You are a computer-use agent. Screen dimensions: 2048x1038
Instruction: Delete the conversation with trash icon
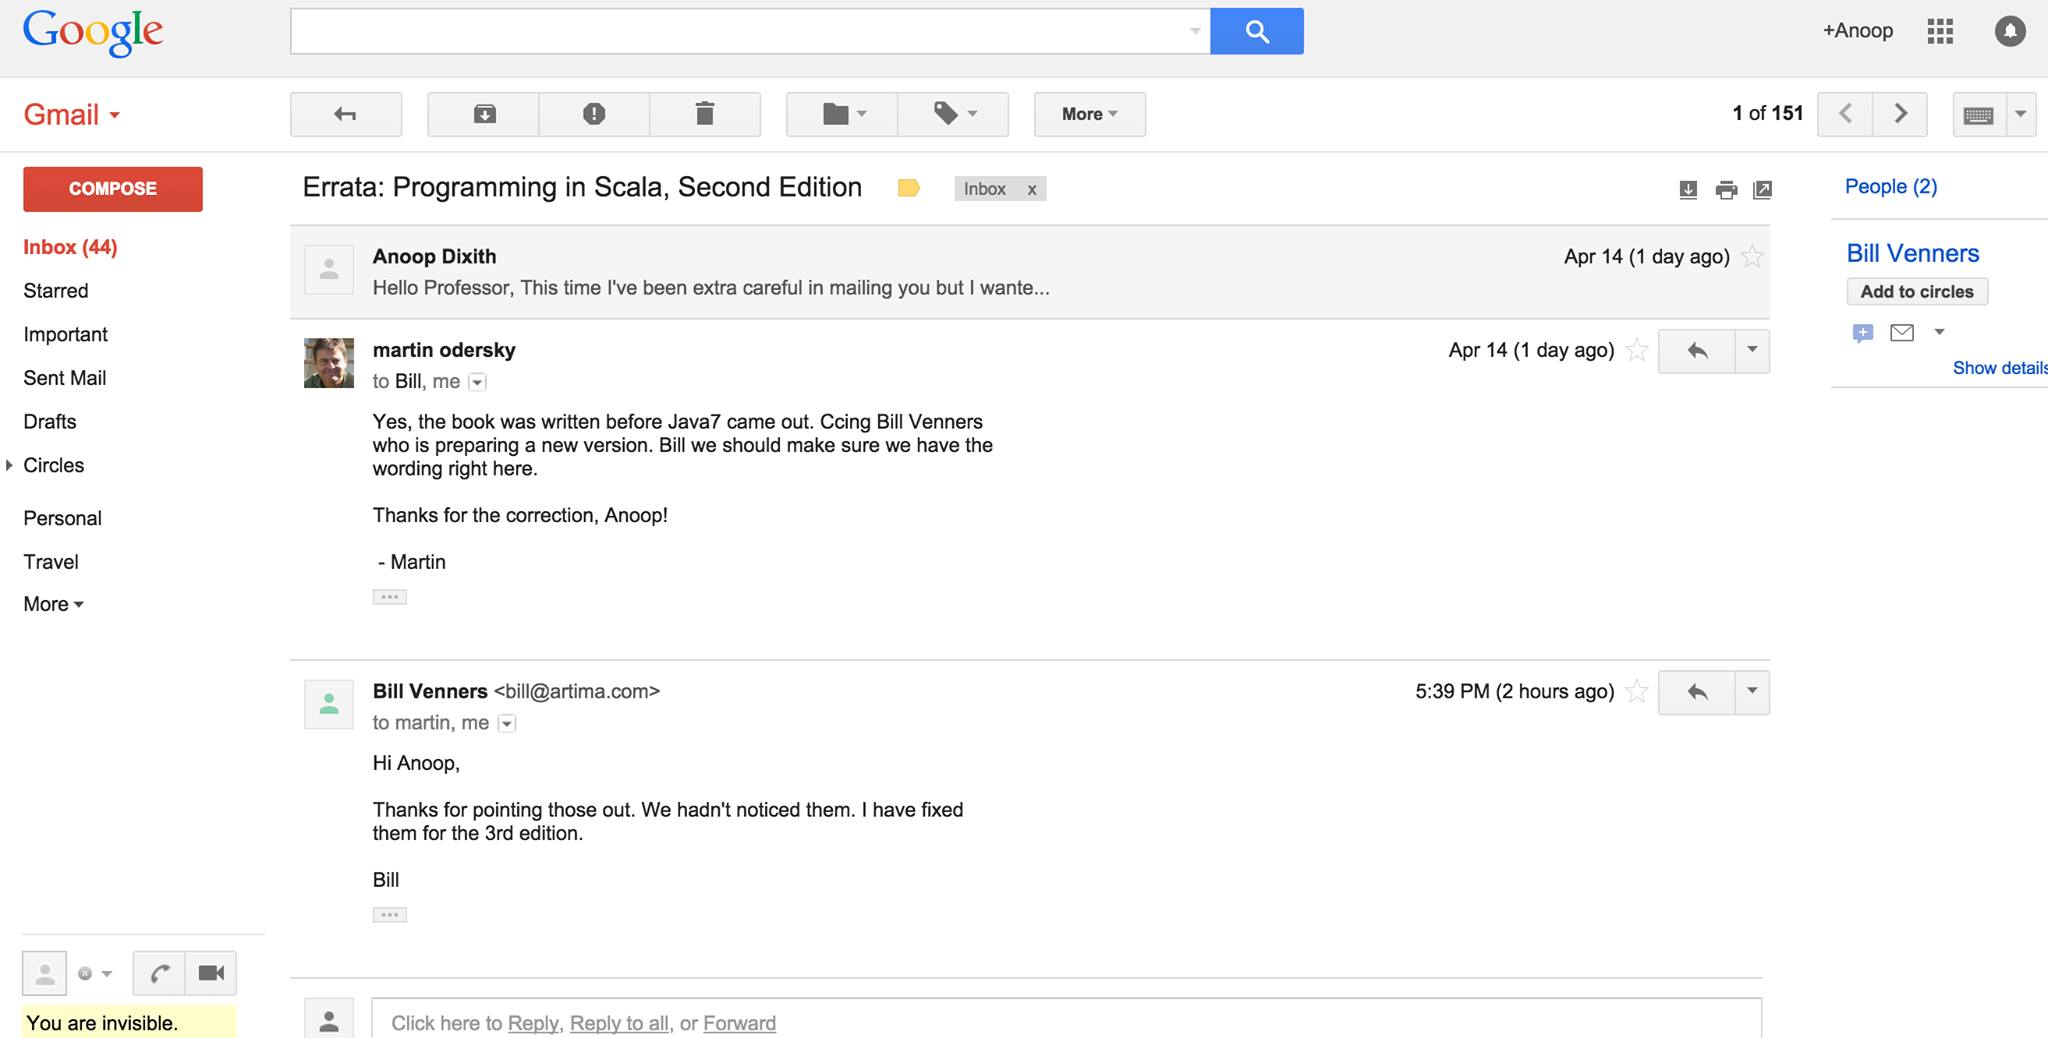point(705,114)
